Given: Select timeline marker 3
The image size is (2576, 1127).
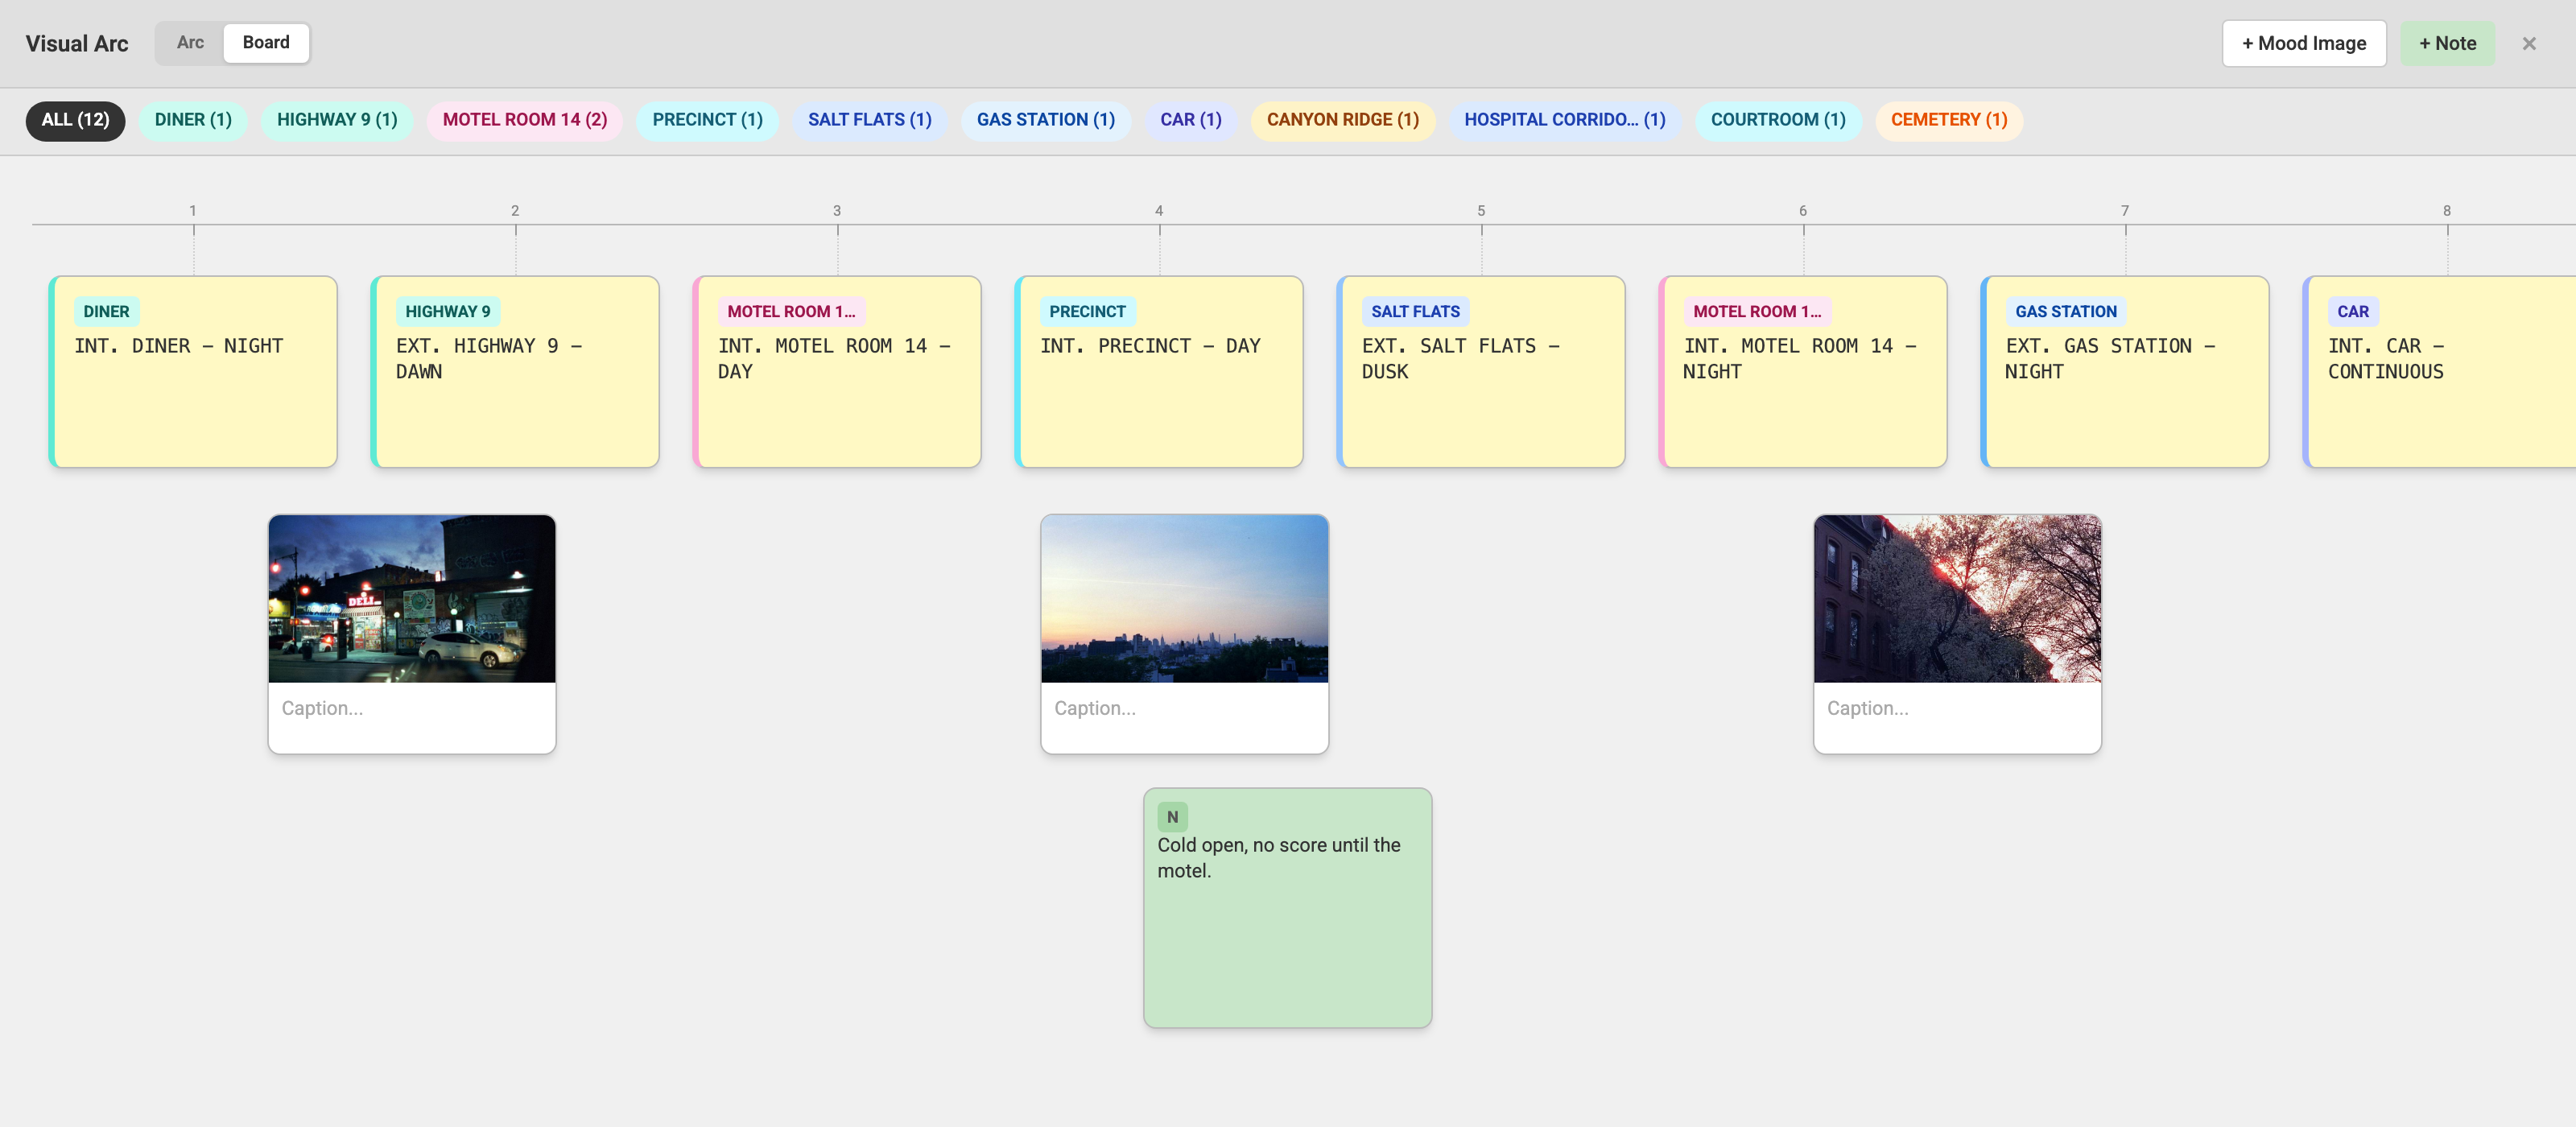Looking at the screenshot, I should coord(837,211).
